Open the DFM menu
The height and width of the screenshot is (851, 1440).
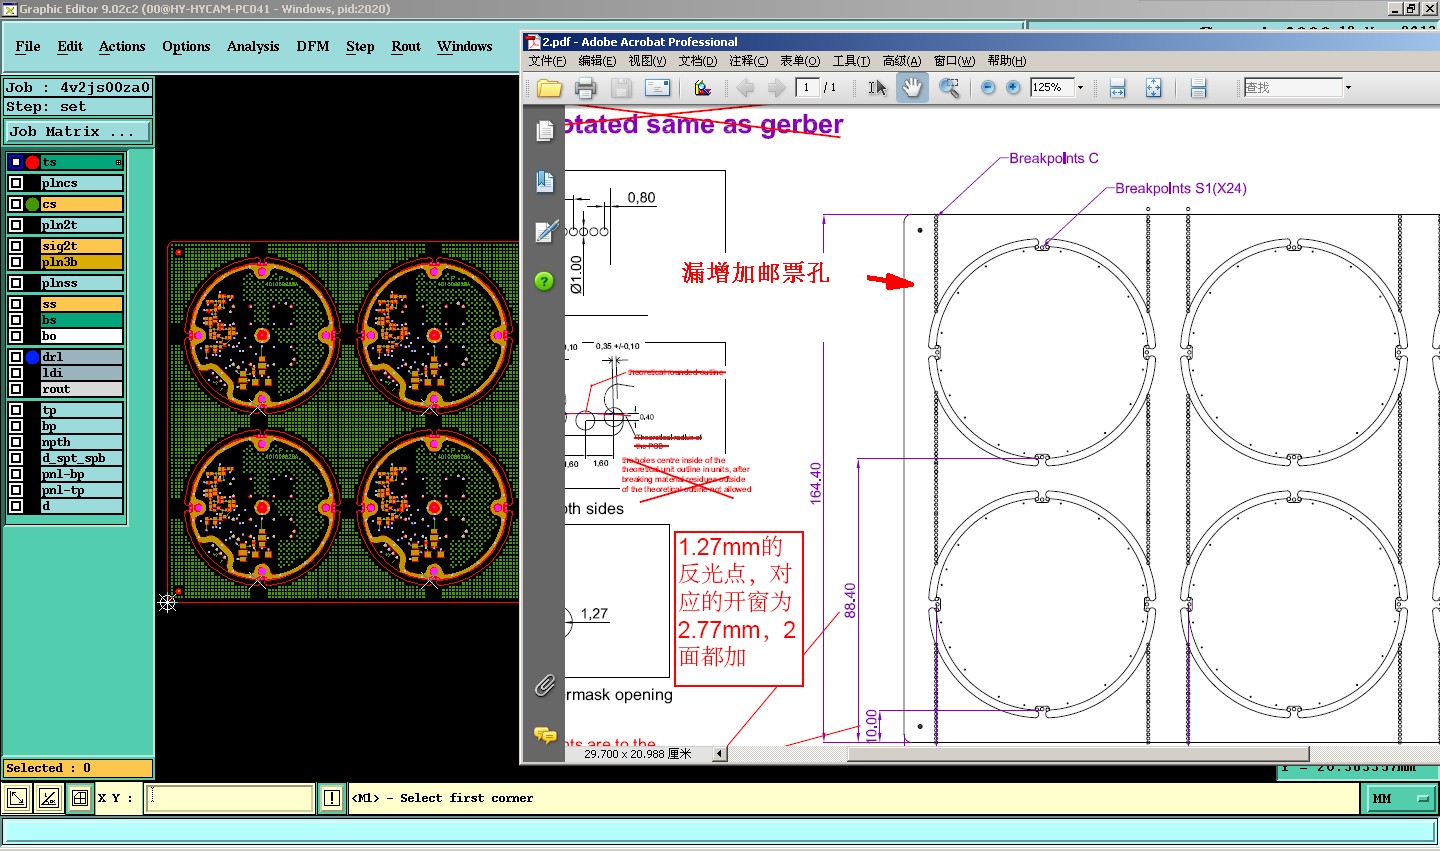[313, 46]
